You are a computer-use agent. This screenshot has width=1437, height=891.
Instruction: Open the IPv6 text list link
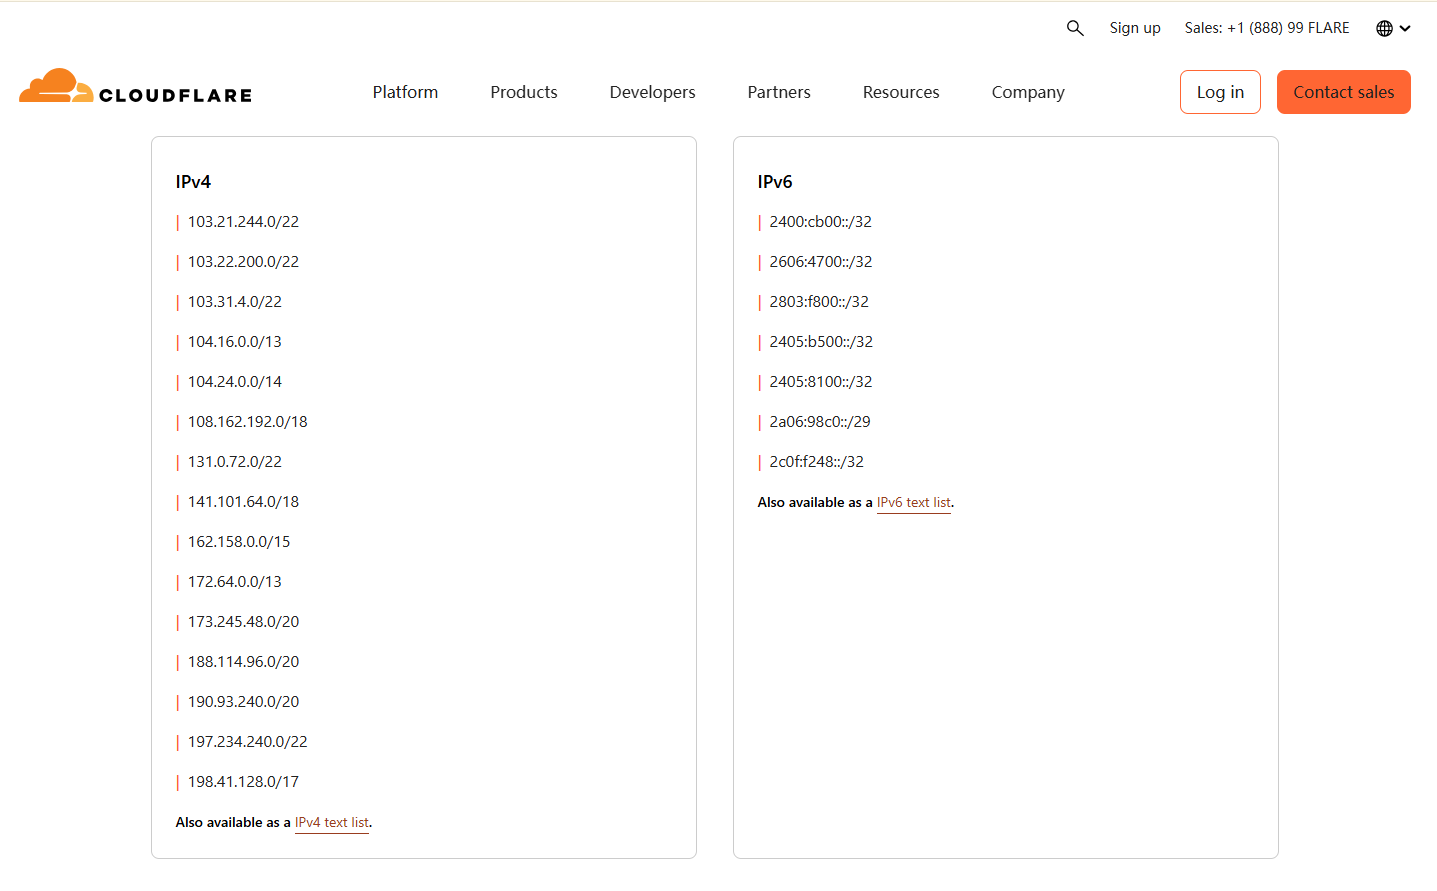pos(913,502)
